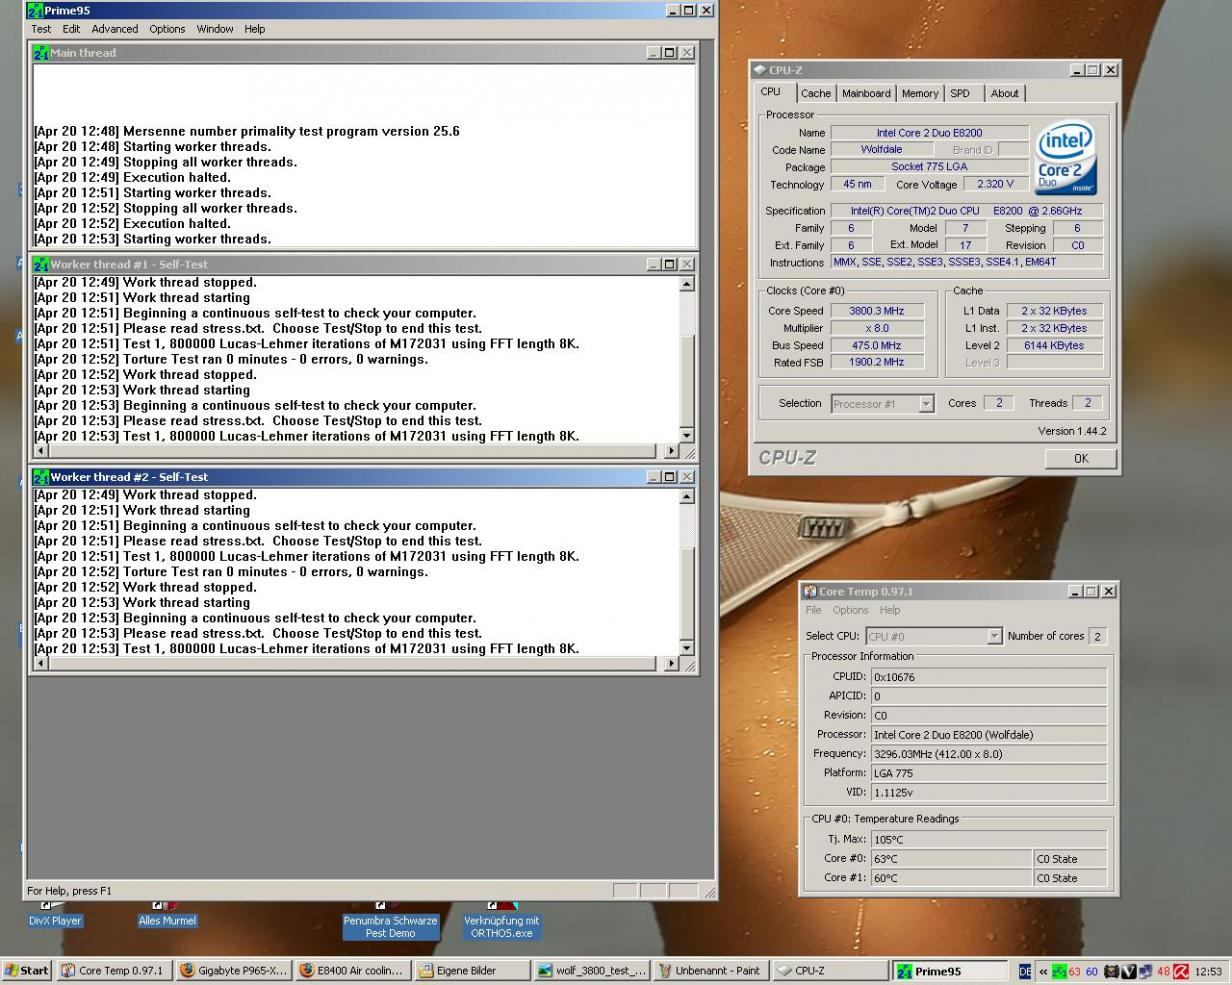Switch to E8400 Air cooling taskbar button
Screen dimensions: 1232x985
click(x=353, y=970)
